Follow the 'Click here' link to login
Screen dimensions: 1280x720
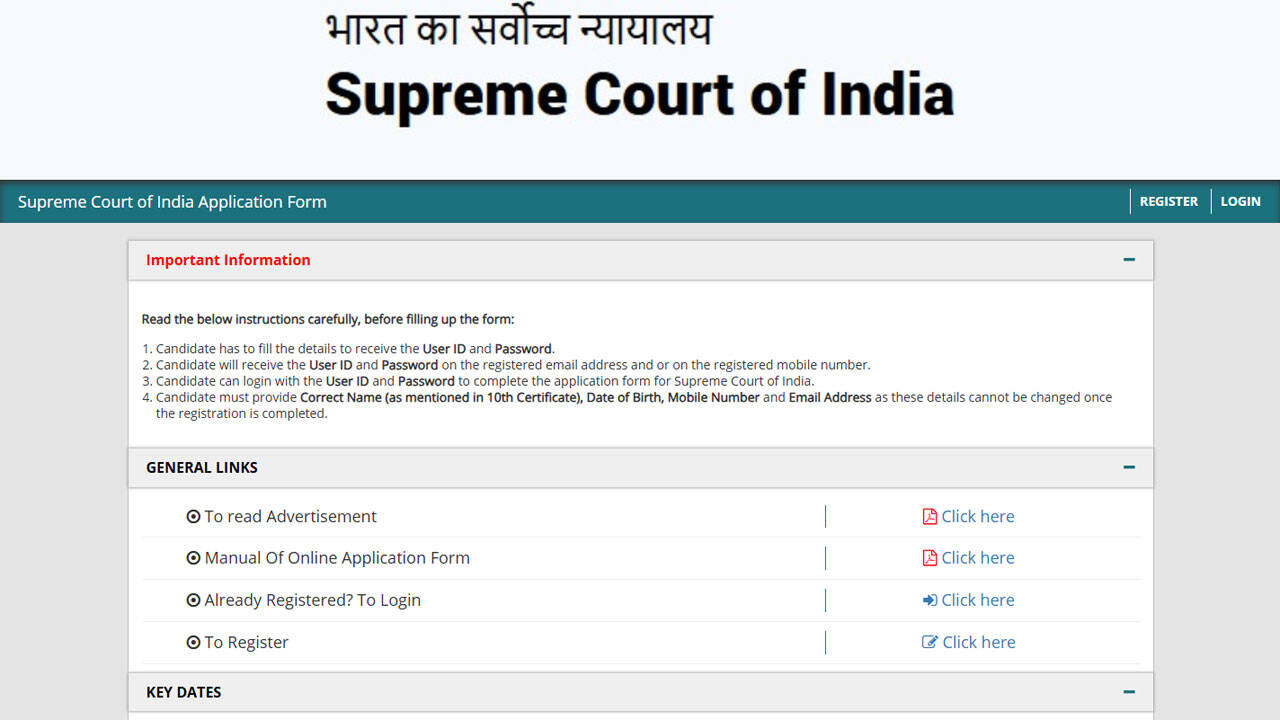[978, 600]
